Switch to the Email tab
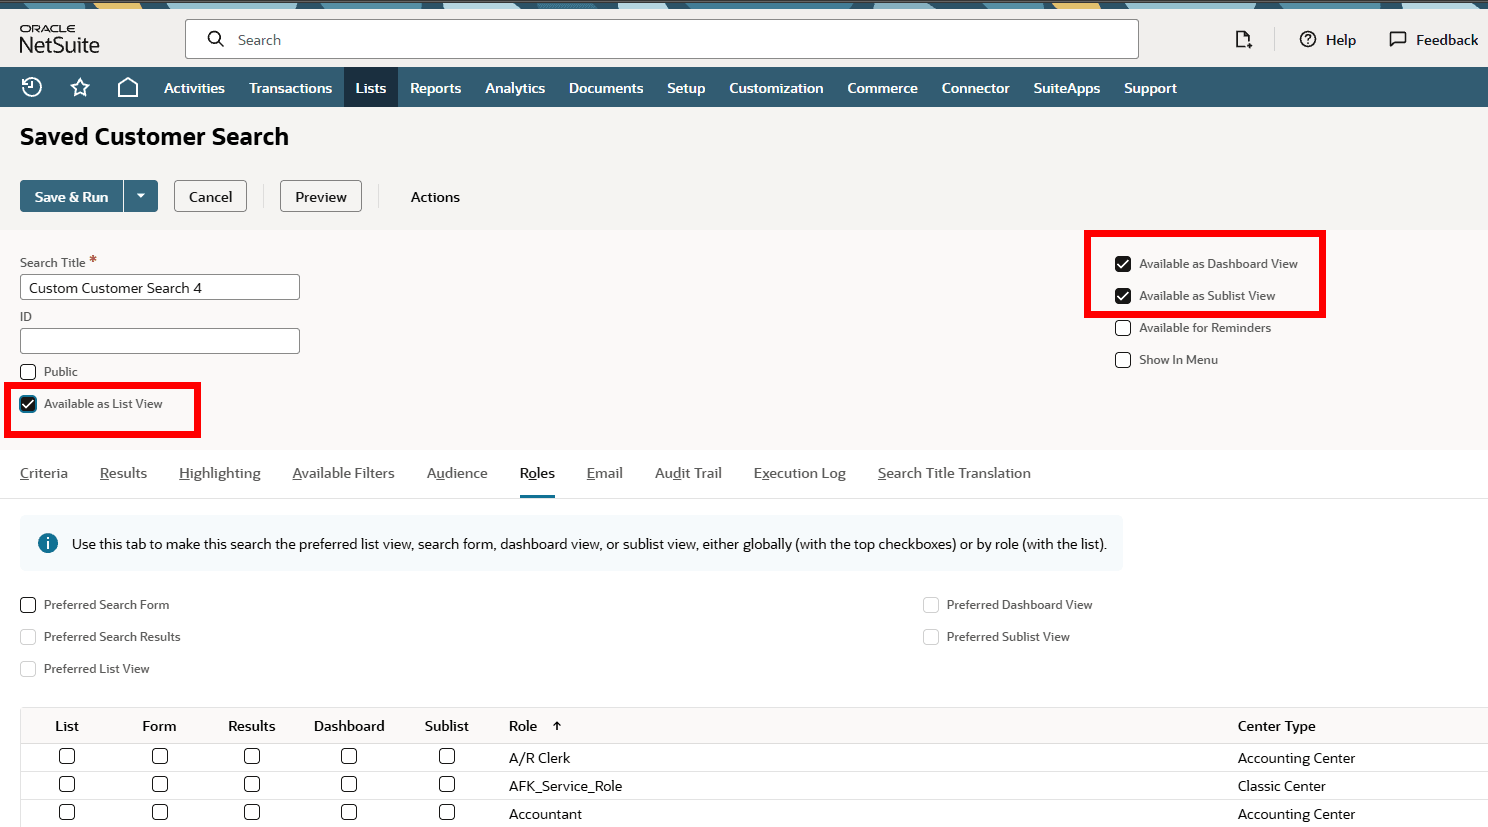This screenshot has width=1488, height=827. [605, 473]
